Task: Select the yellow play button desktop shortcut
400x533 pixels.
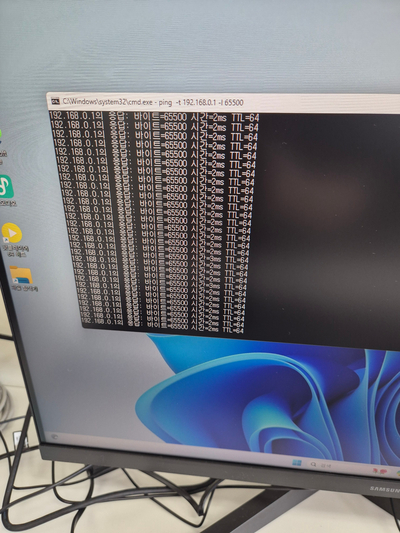Action: [x=12, y=233]
